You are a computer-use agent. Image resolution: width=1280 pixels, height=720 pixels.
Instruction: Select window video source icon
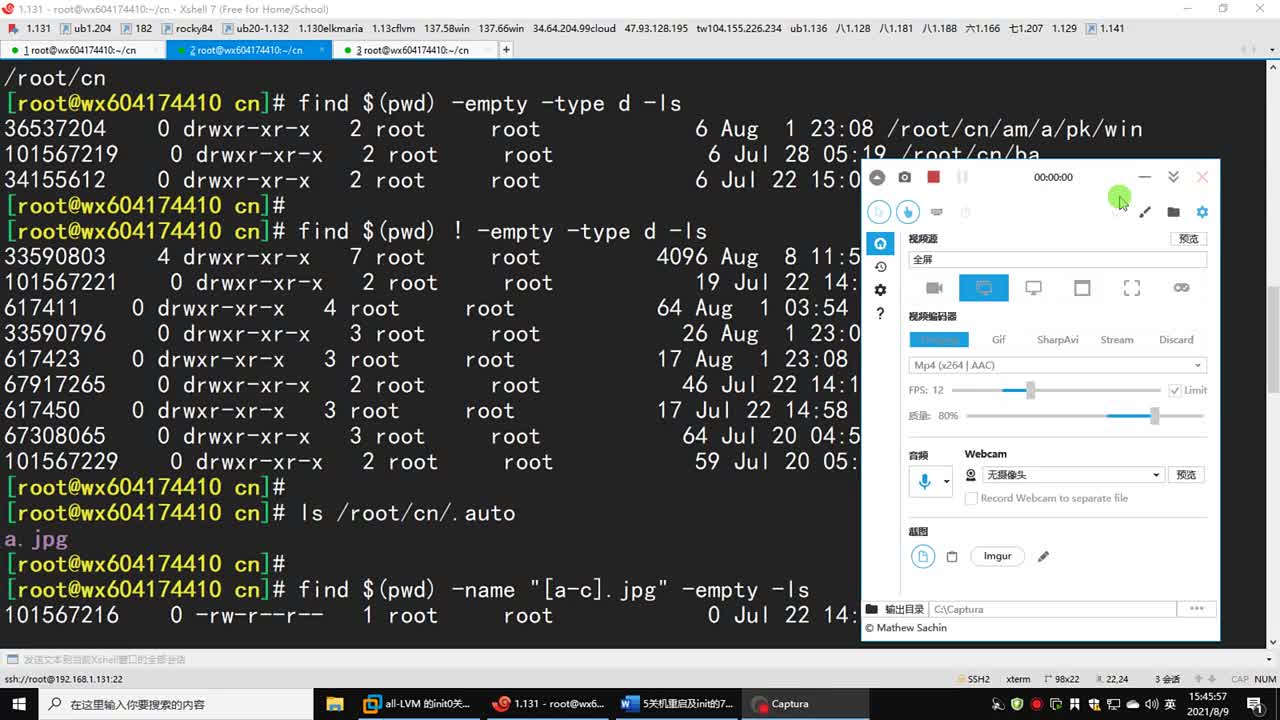pyautogui.click(x=1082, y=288)
